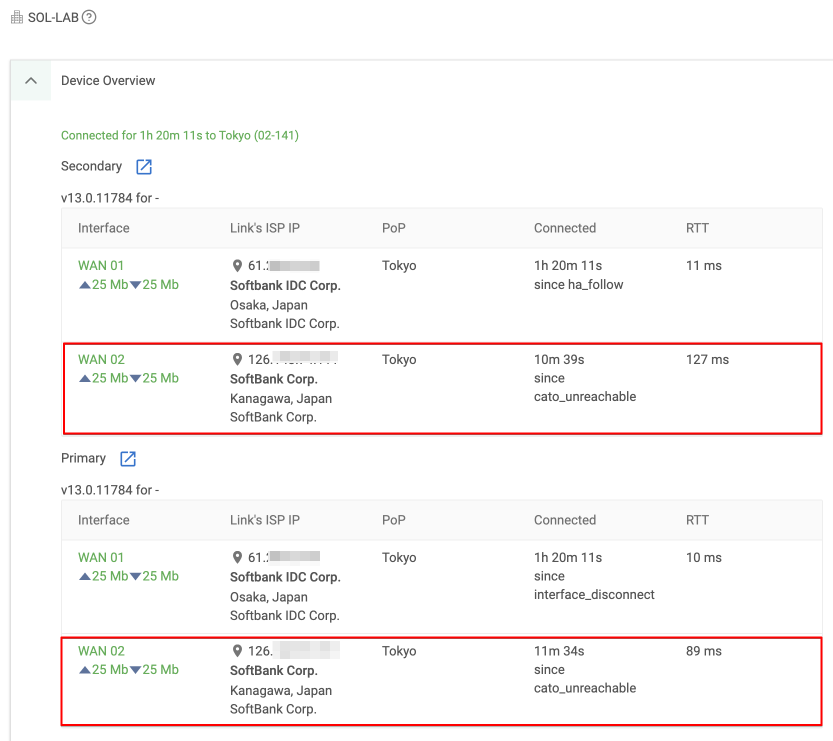Select WAN 02 in the Secondary table

tap(101, 360)
